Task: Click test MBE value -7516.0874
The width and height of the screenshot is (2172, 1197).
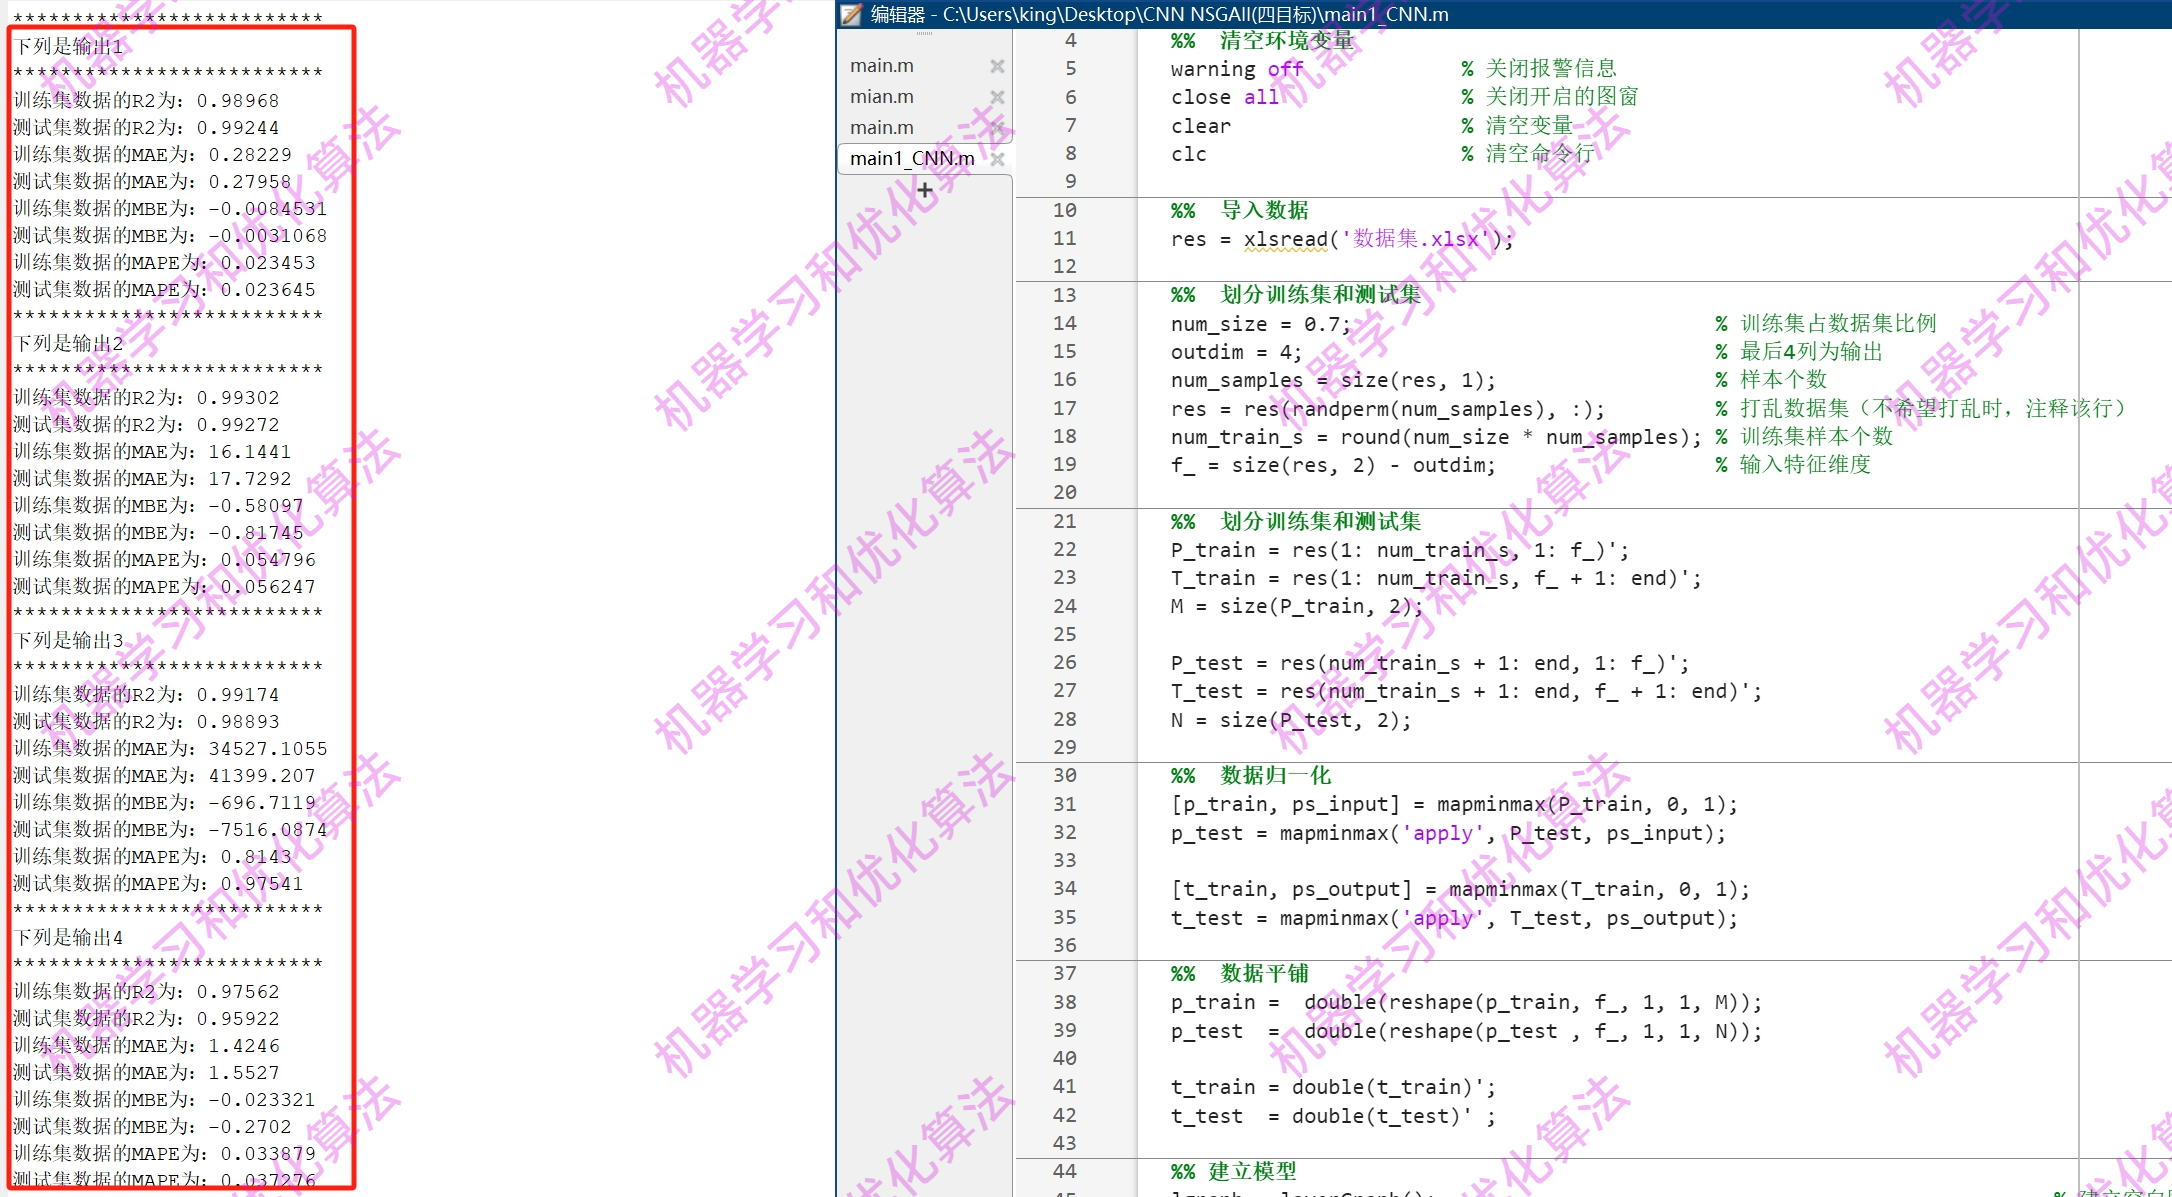Action: 268,829
